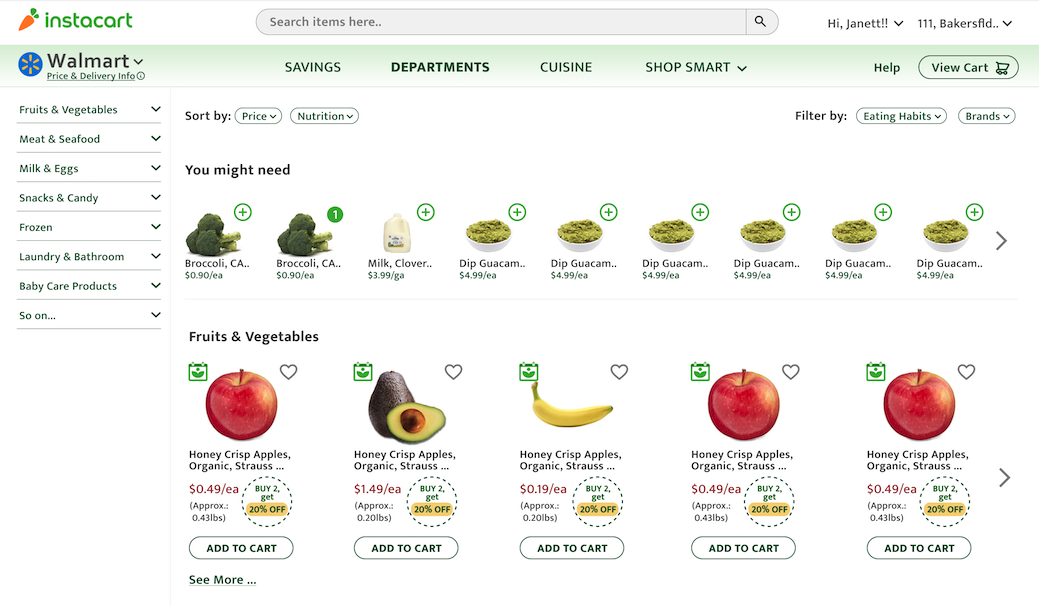
Task: Favorite the banana with heart icon
Action: pyautogui.click(x=619, y=372)
